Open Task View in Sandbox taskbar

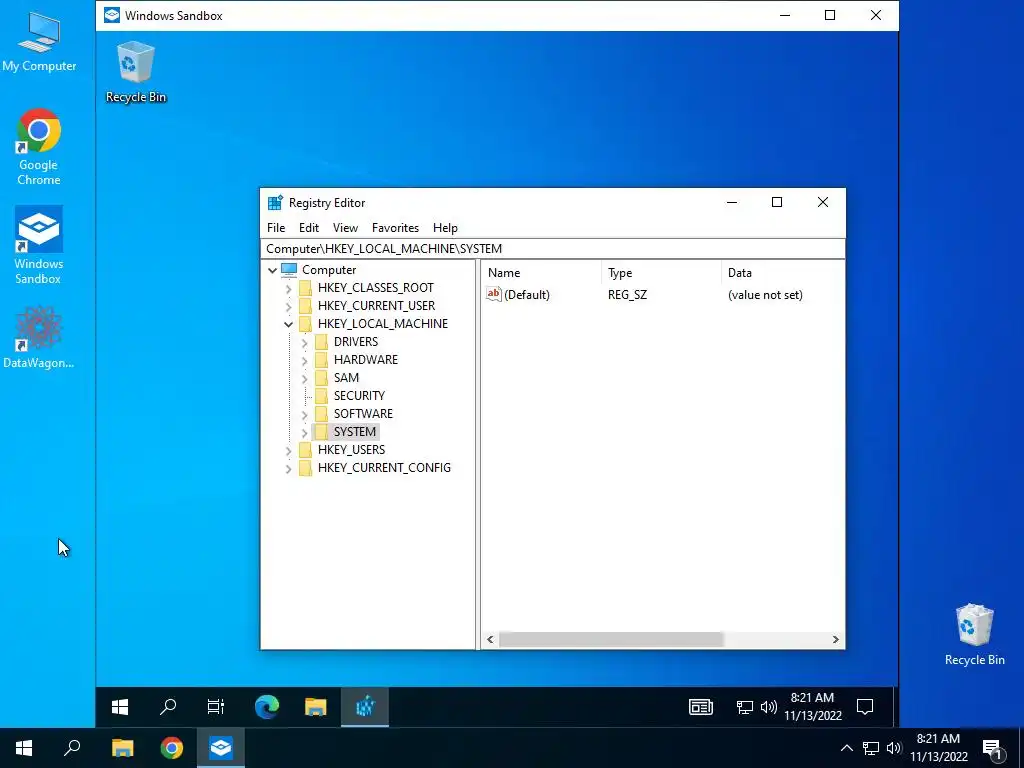[x=216, y=707]
